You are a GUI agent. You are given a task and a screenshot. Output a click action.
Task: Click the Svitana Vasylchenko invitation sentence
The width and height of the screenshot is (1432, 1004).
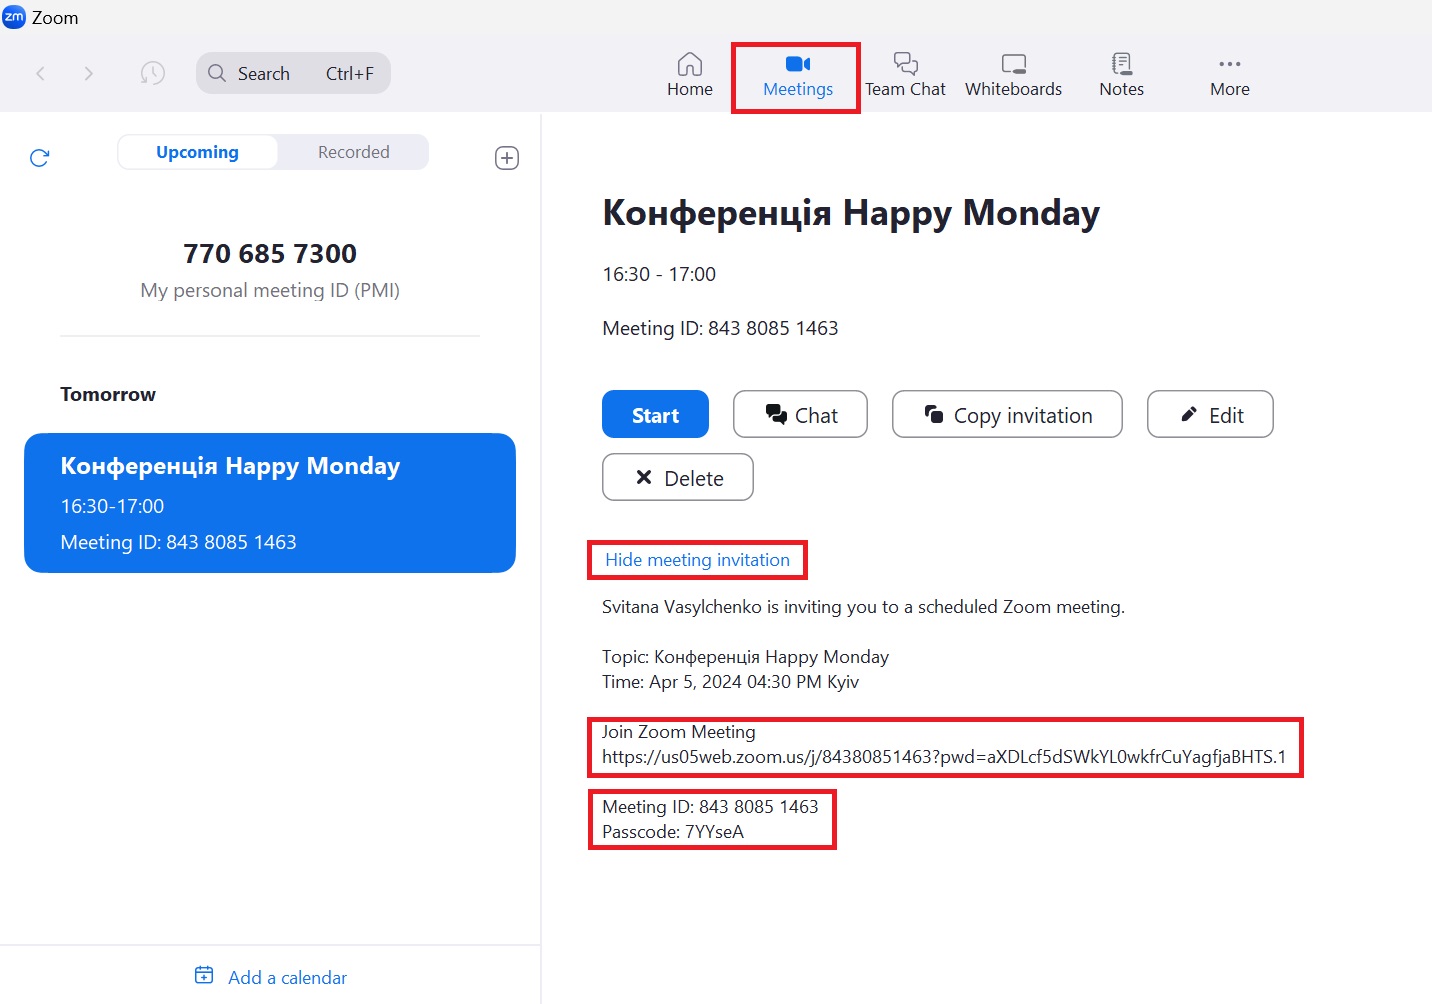863,607
